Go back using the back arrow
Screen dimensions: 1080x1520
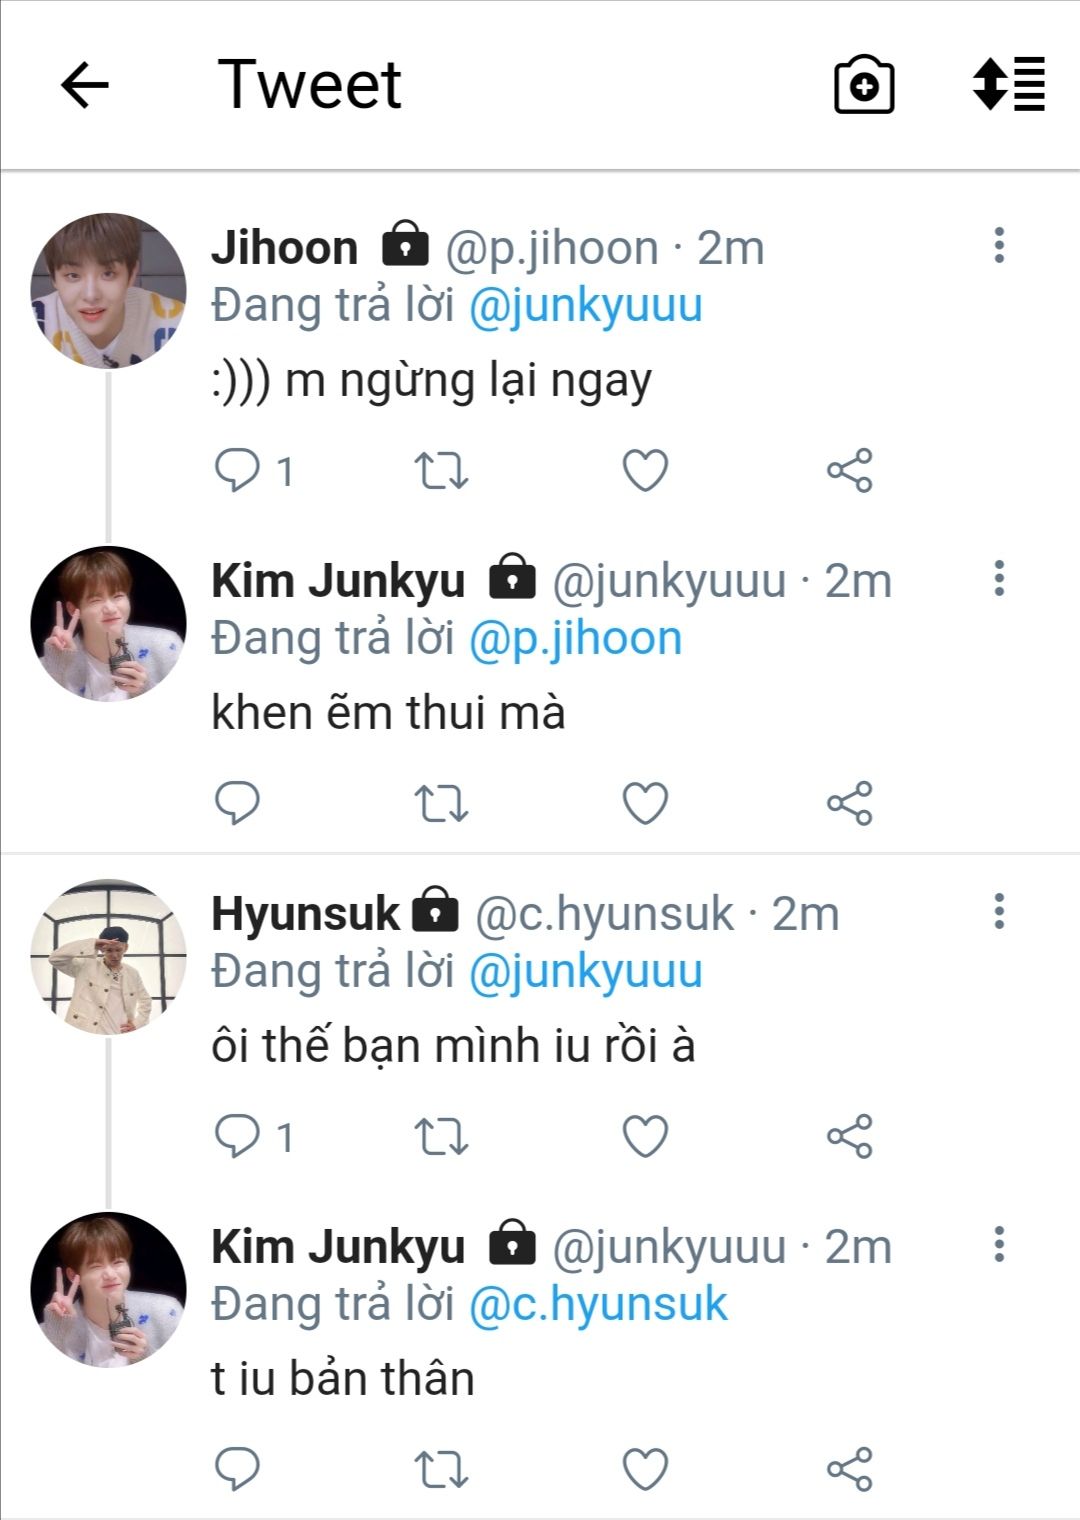pos(85,85)
